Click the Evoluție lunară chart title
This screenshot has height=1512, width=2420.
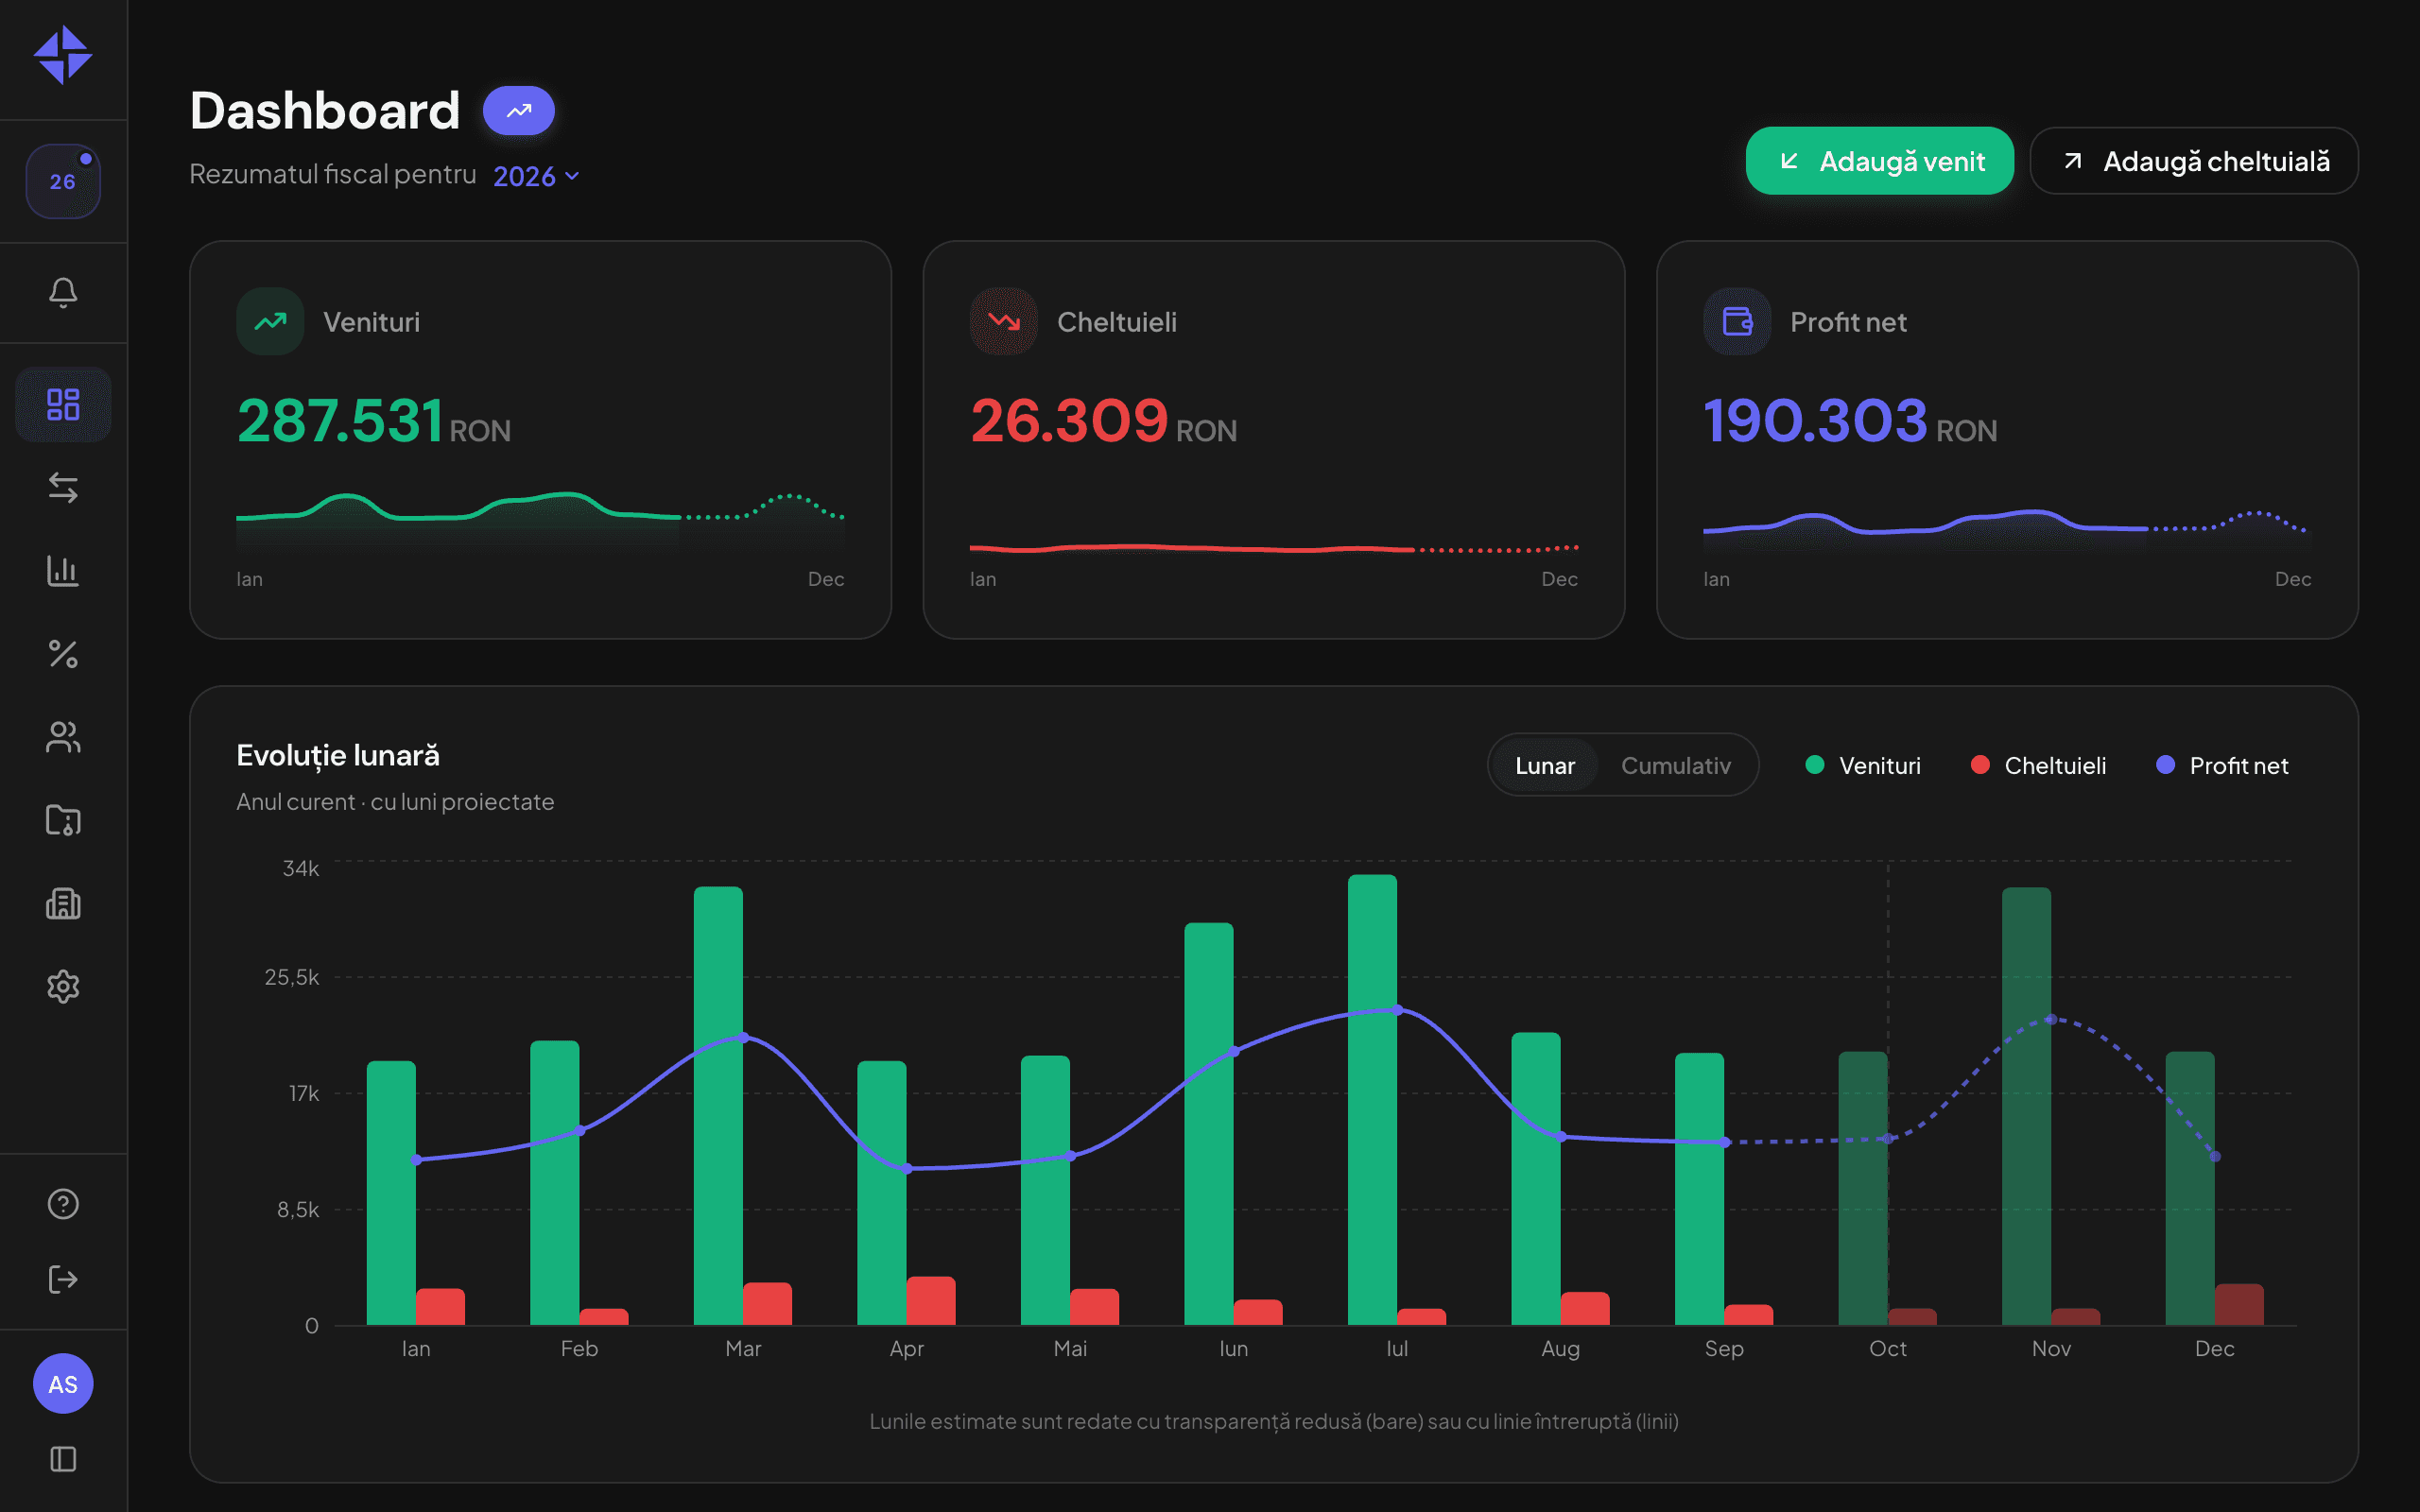[x=338, y=756]
